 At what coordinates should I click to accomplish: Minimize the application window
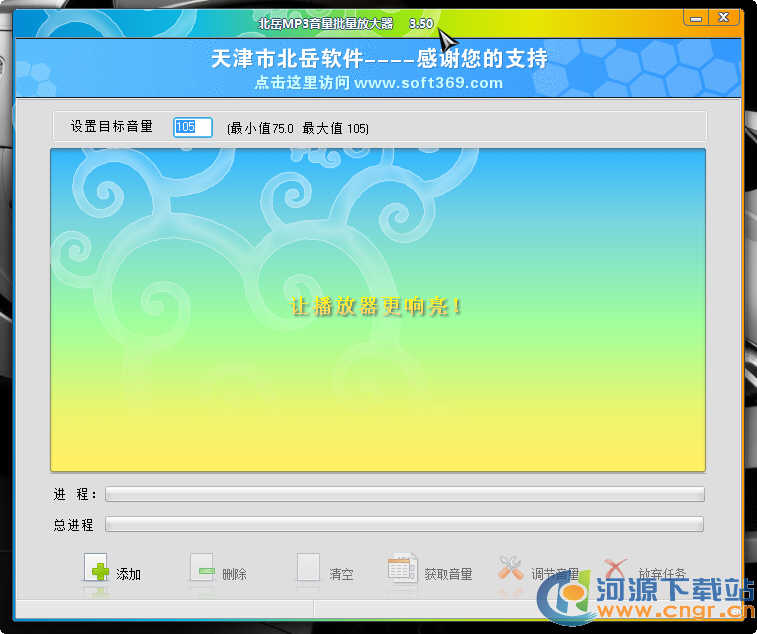(696, 18)
